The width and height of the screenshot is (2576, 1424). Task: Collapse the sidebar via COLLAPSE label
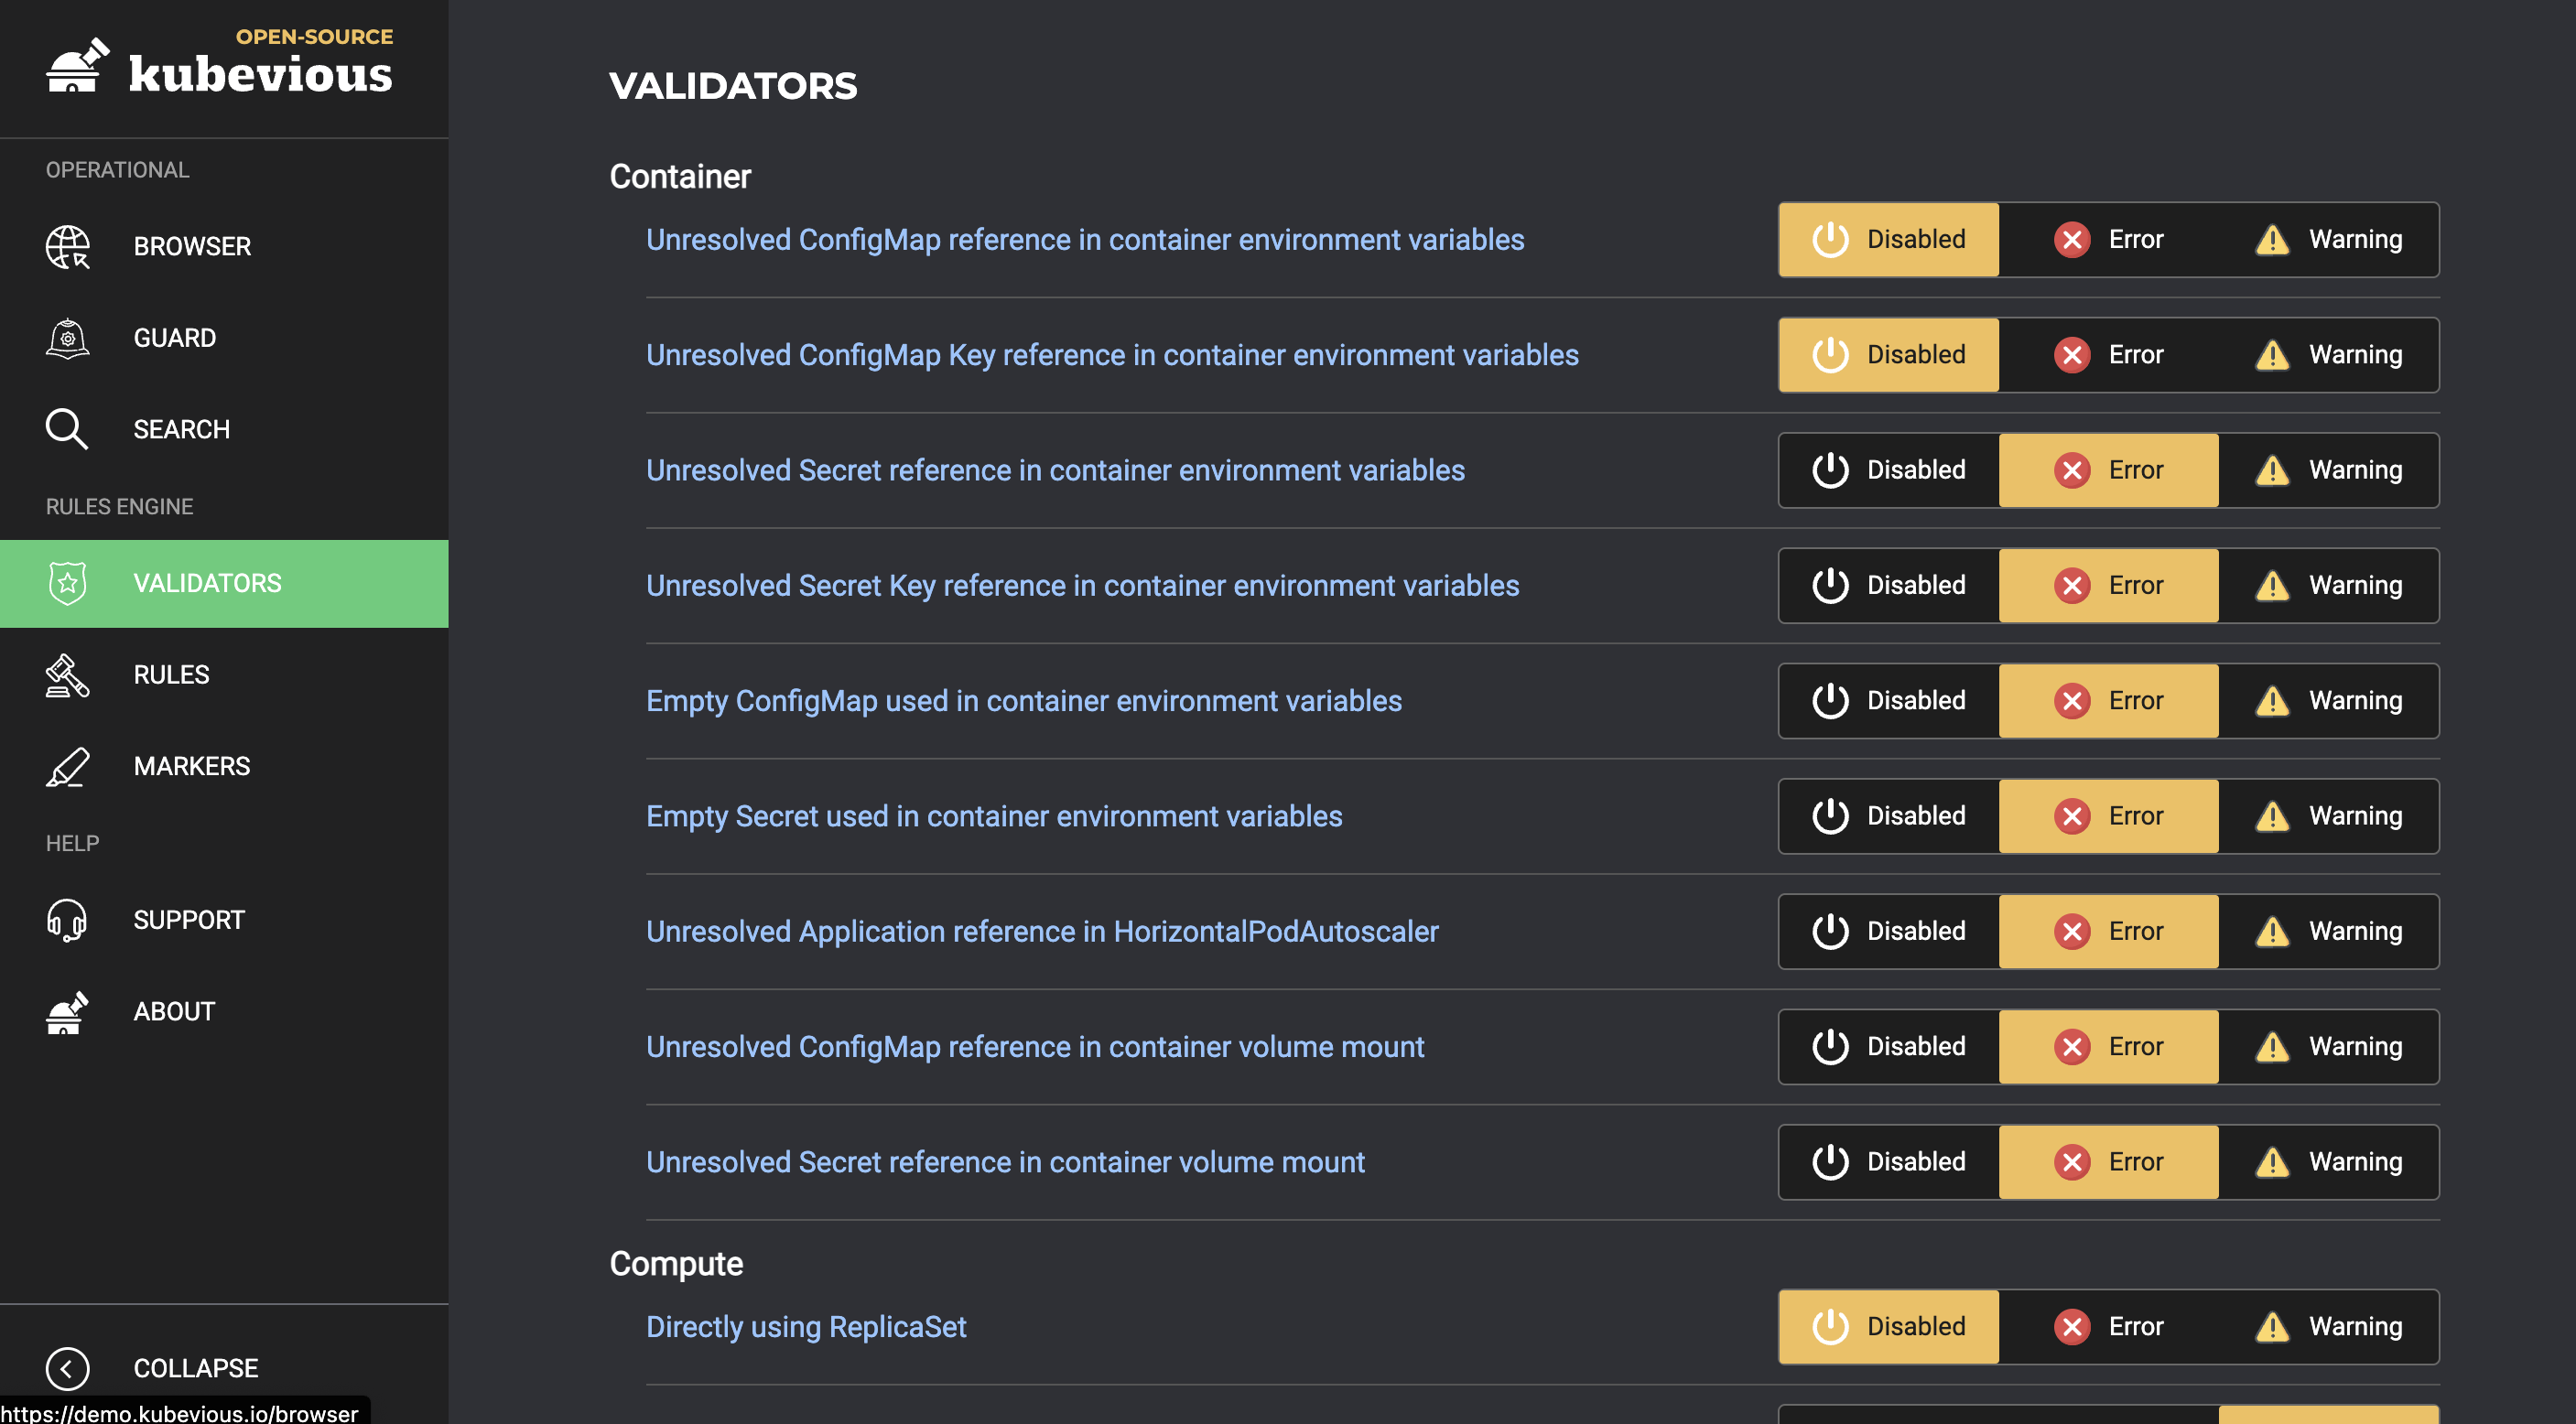pos(196,1368)
